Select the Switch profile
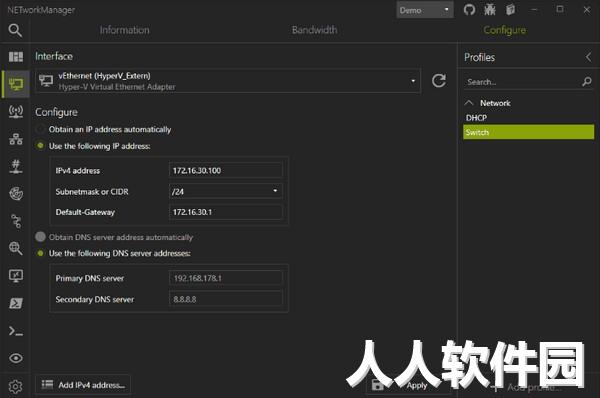This screenshot has height=398, width=600. [x=528, y=132]
